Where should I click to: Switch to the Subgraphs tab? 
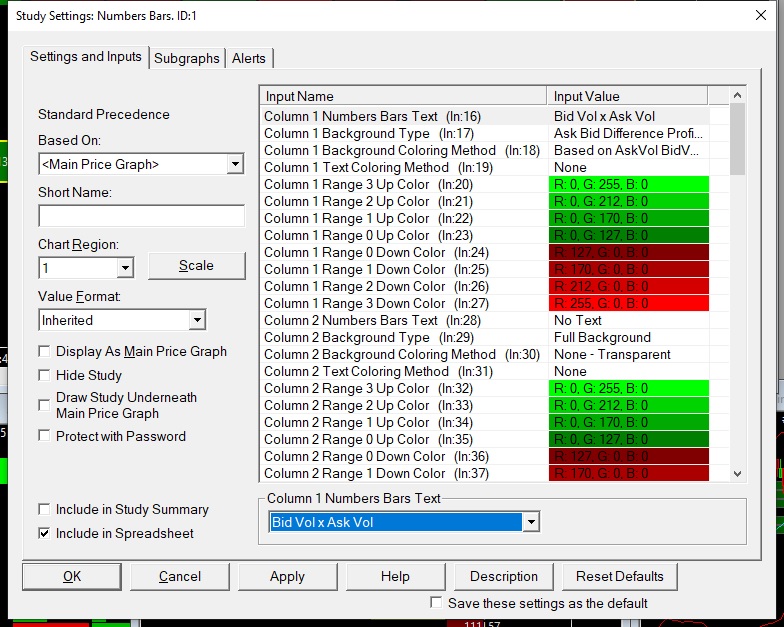pyautogui.click(x=186, y=58)
